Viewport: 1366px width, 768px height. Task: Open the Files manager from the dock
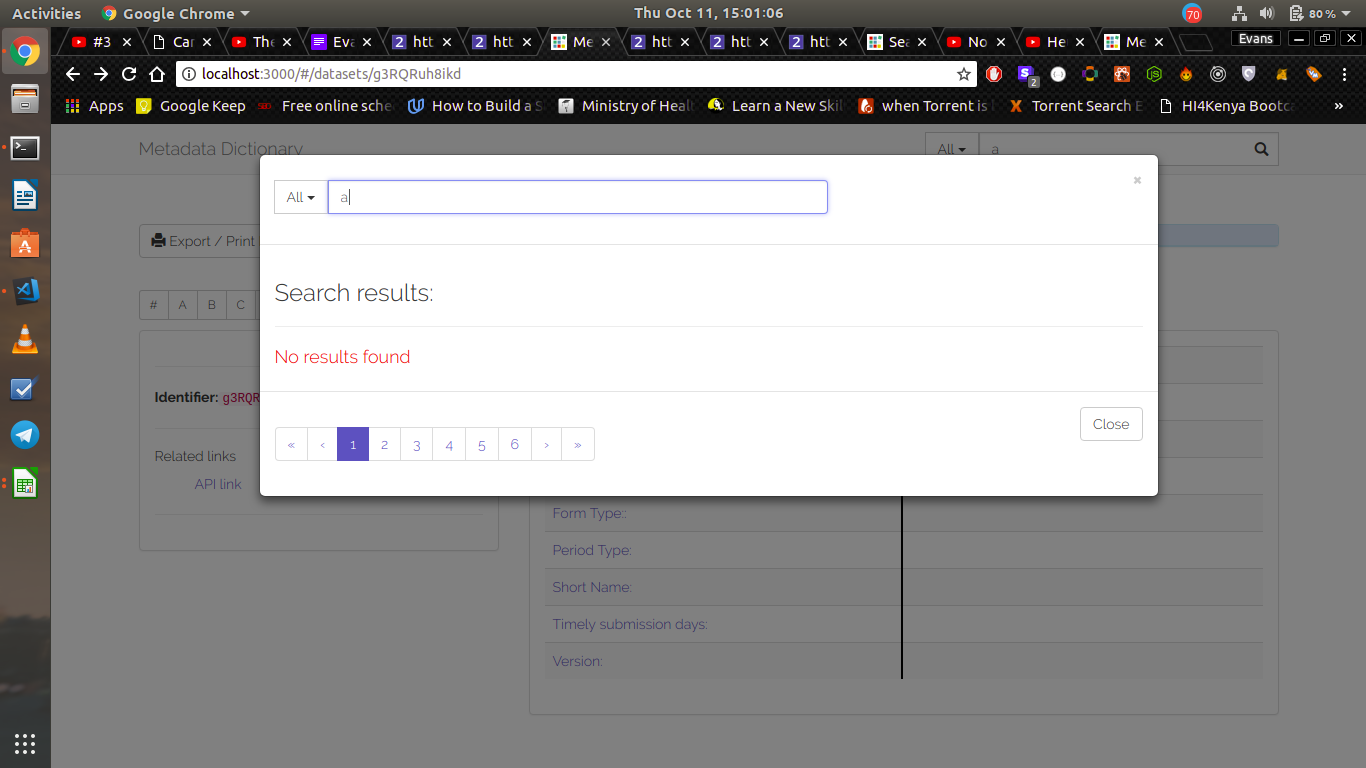point(25,99)
